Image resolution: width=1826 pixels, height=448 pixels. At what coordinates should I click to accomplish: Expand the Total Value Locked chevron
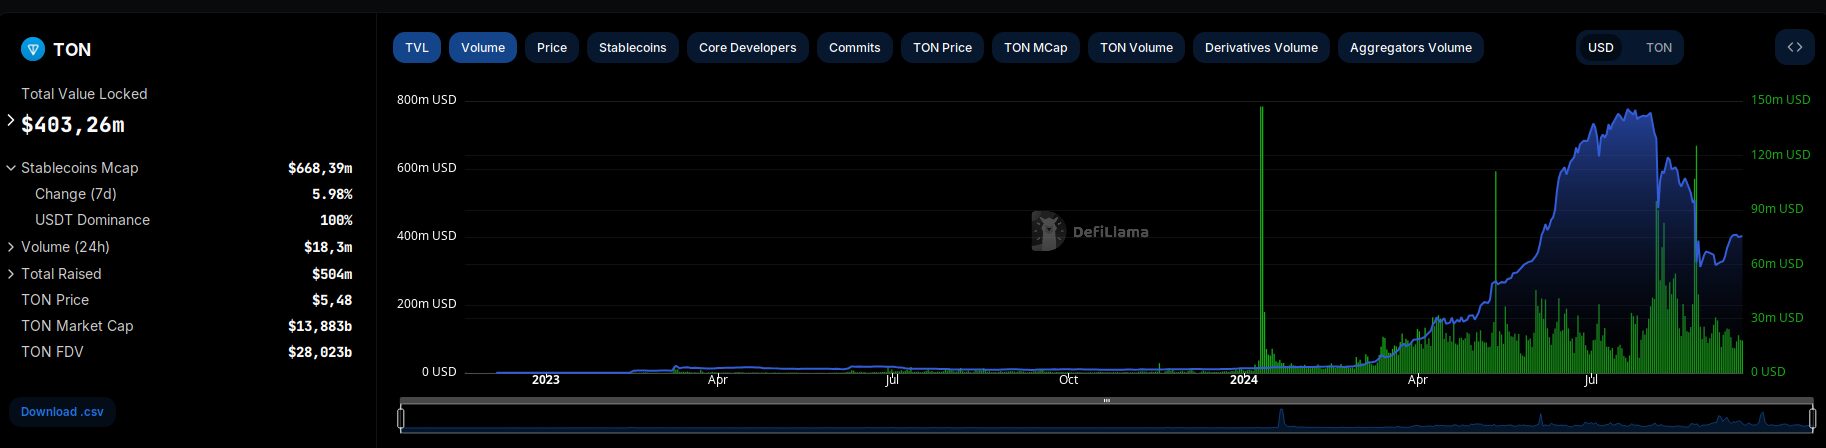click(x=11, y=120)
